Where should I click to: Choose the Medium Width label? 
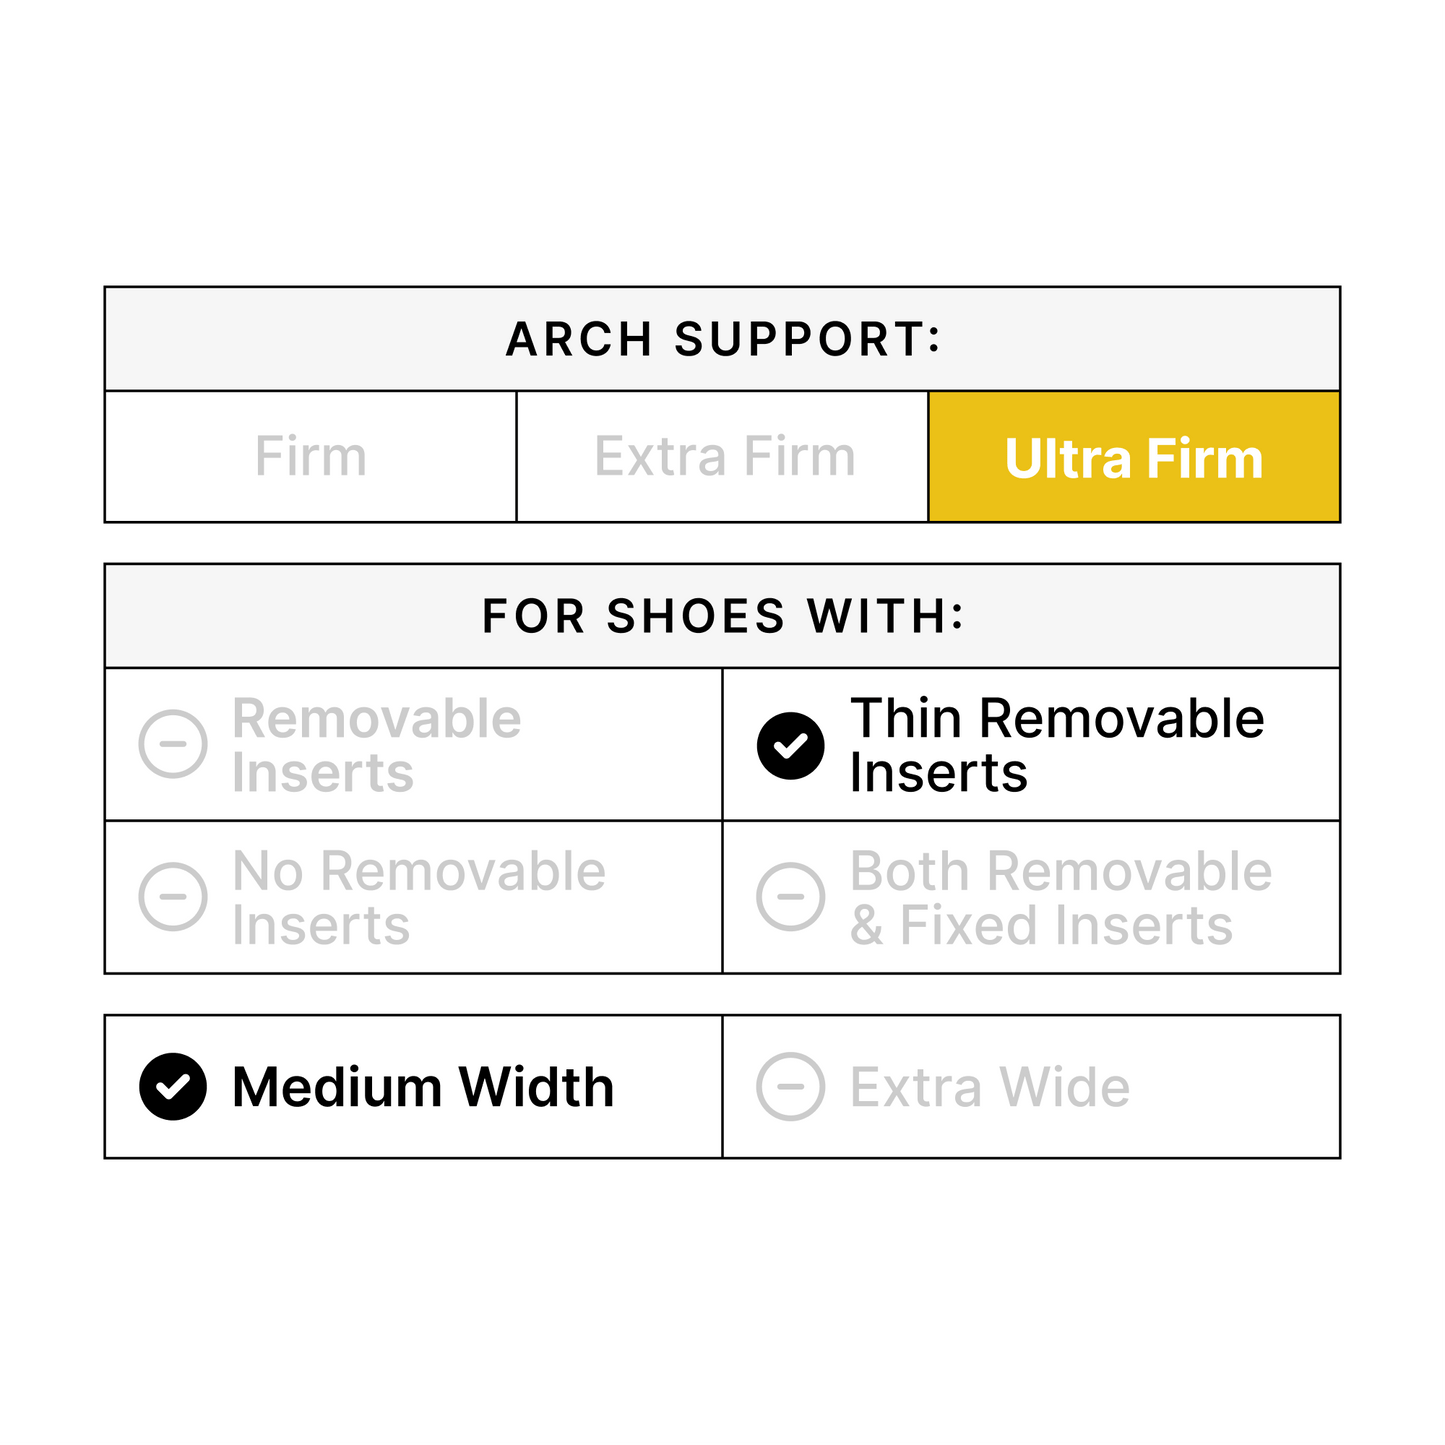pyautogui.click(x=422, y=1087)
